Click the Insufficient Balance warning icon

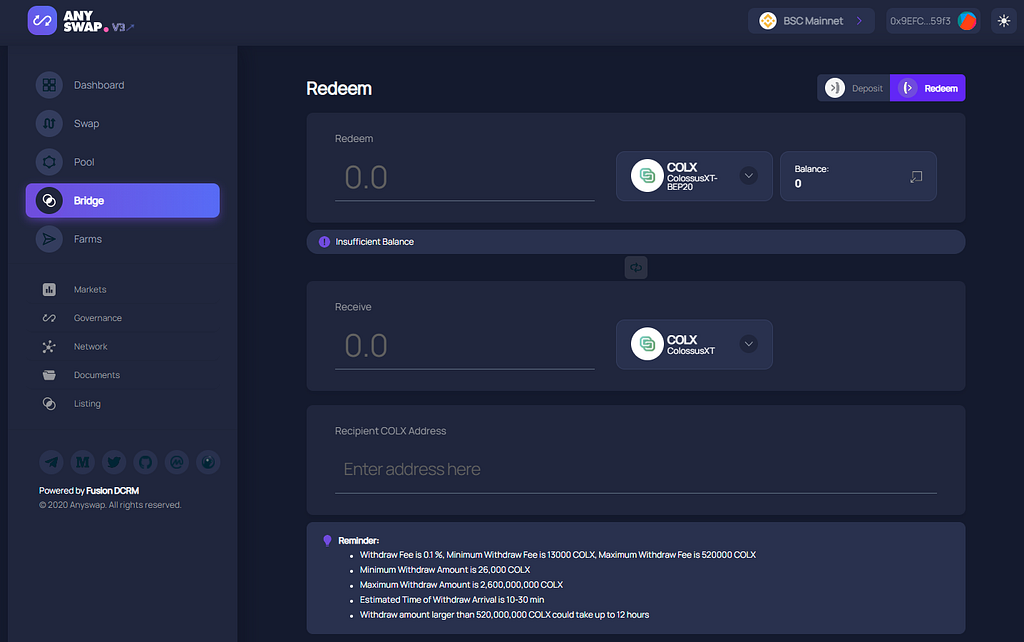pos(324,242)
